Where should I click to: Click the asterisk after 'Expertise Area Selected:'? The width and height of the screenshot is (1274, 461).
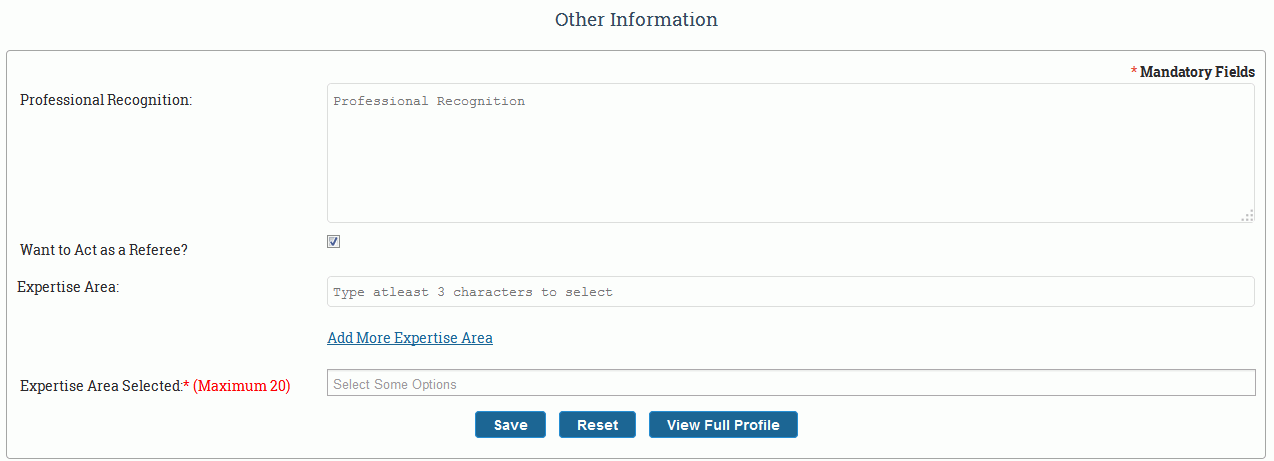coord(186,384)
